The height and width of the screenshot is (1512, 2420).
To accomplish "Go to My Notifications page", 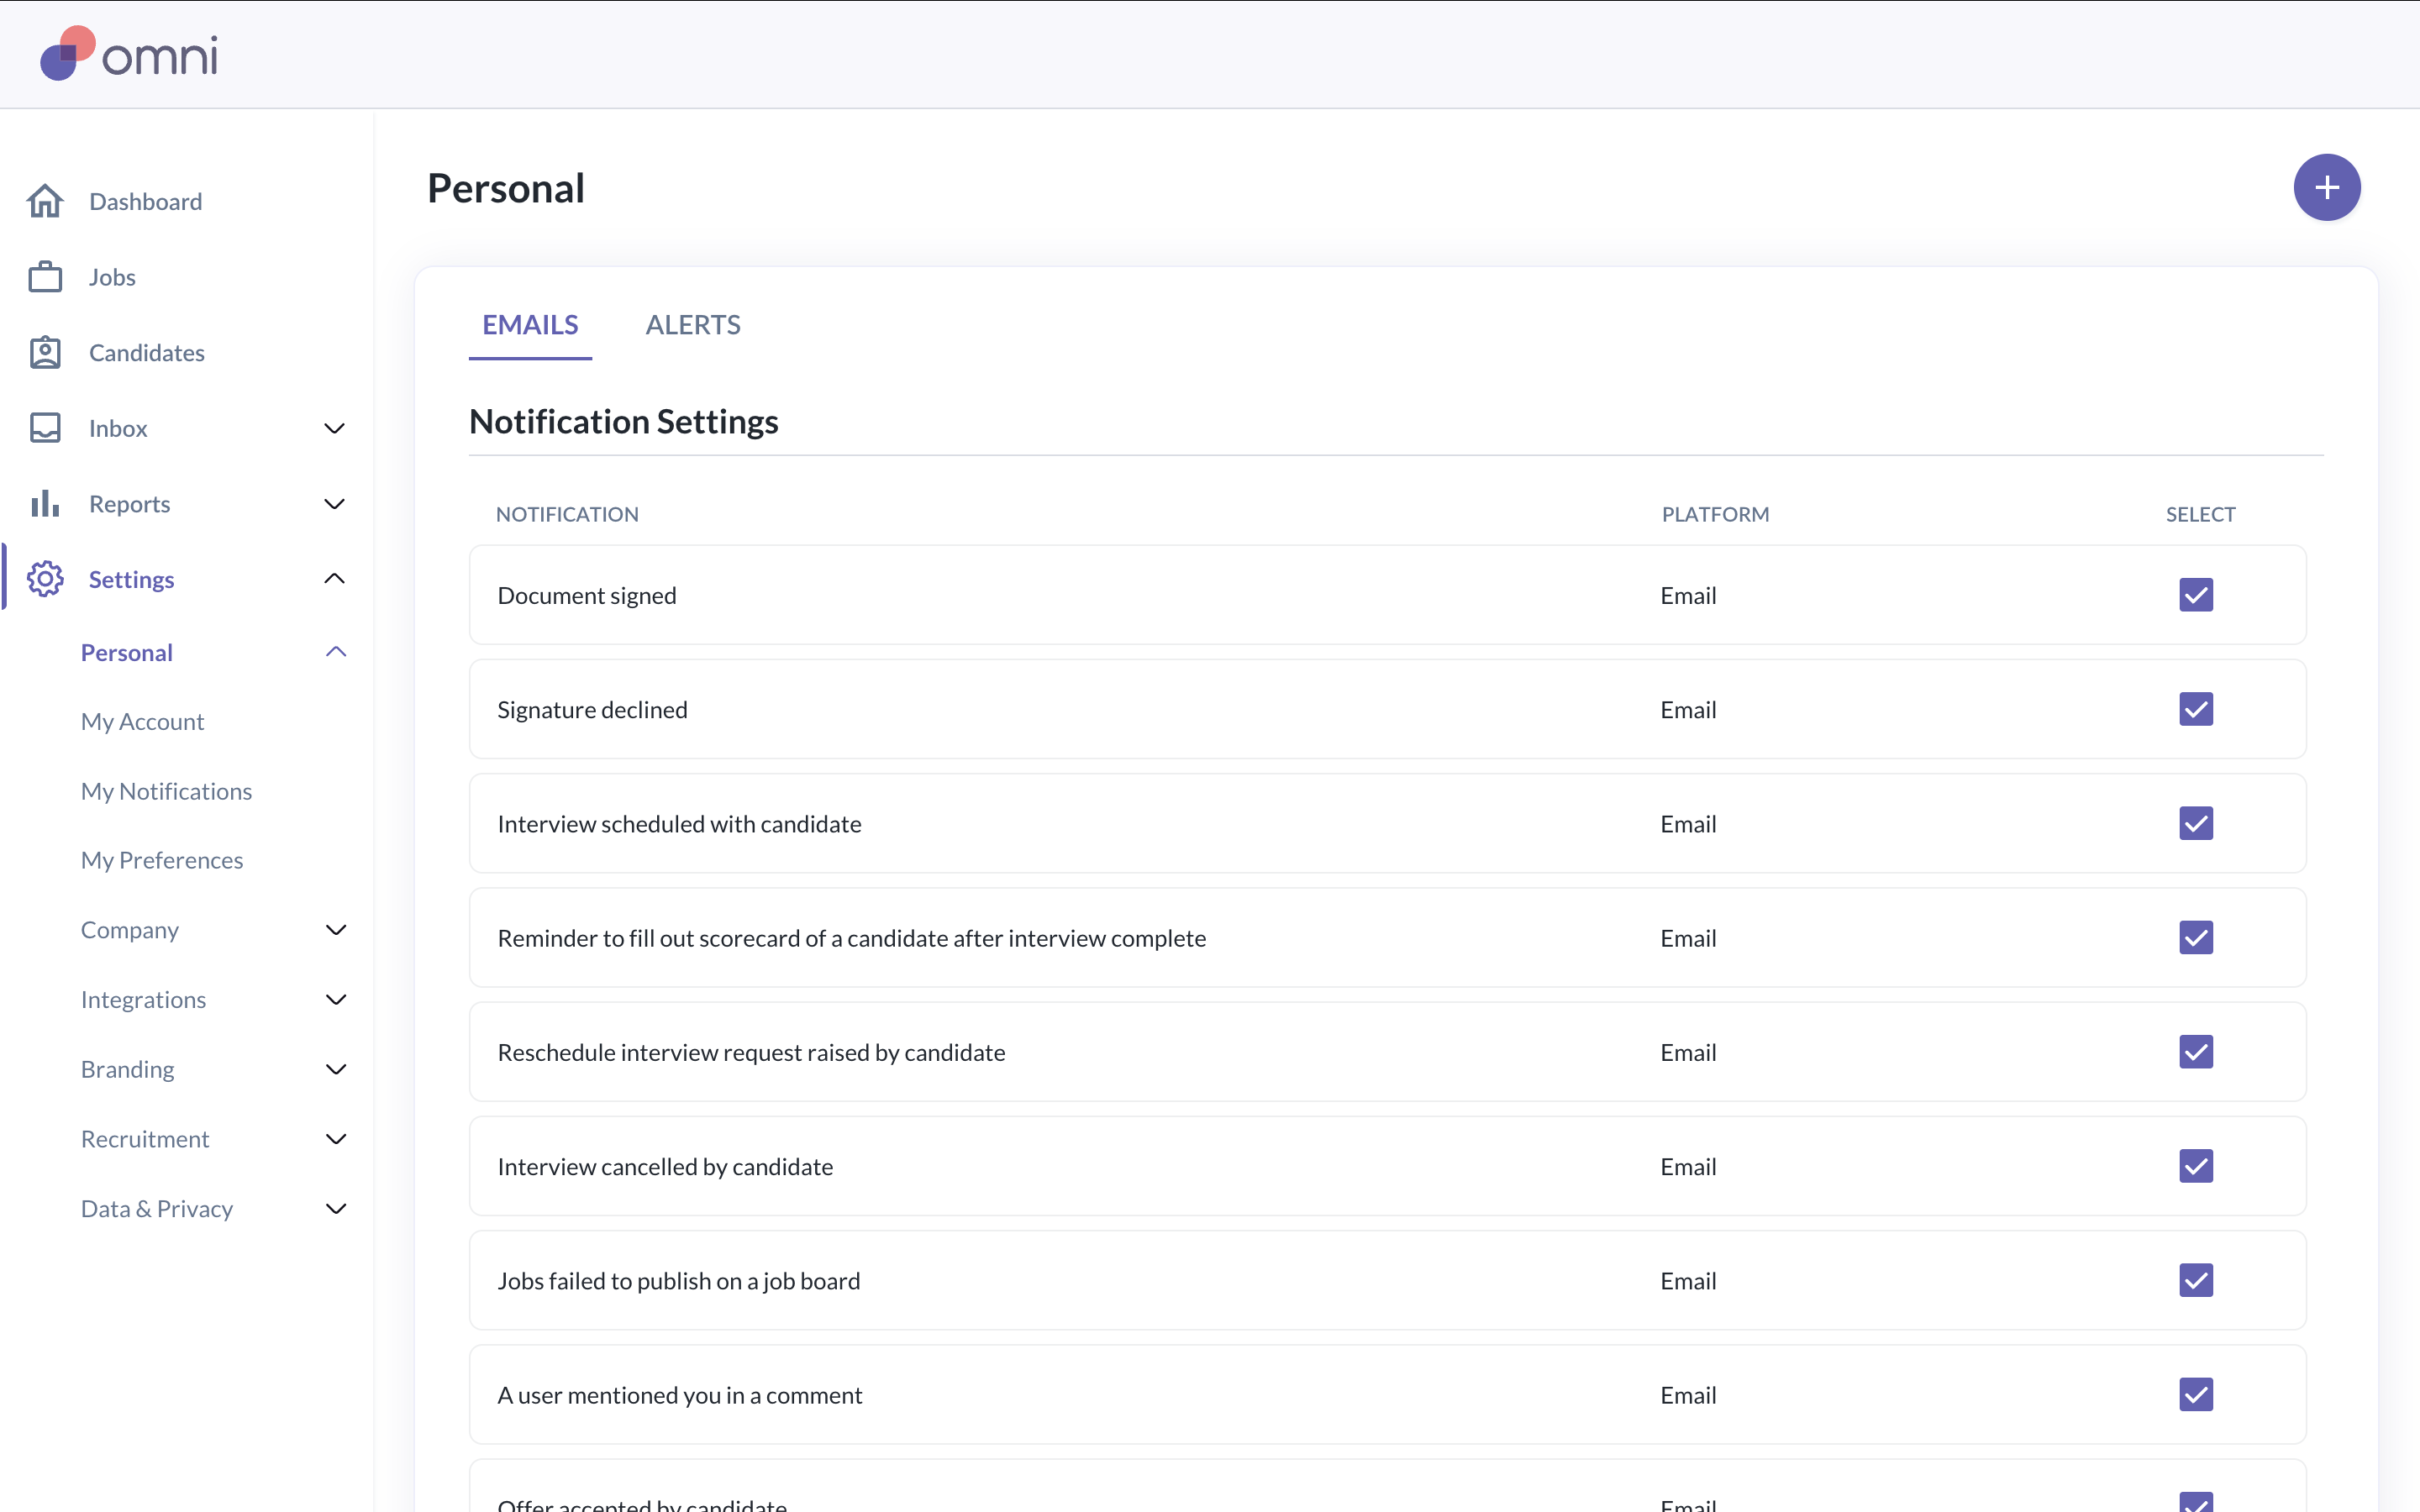I will [166, 791].
